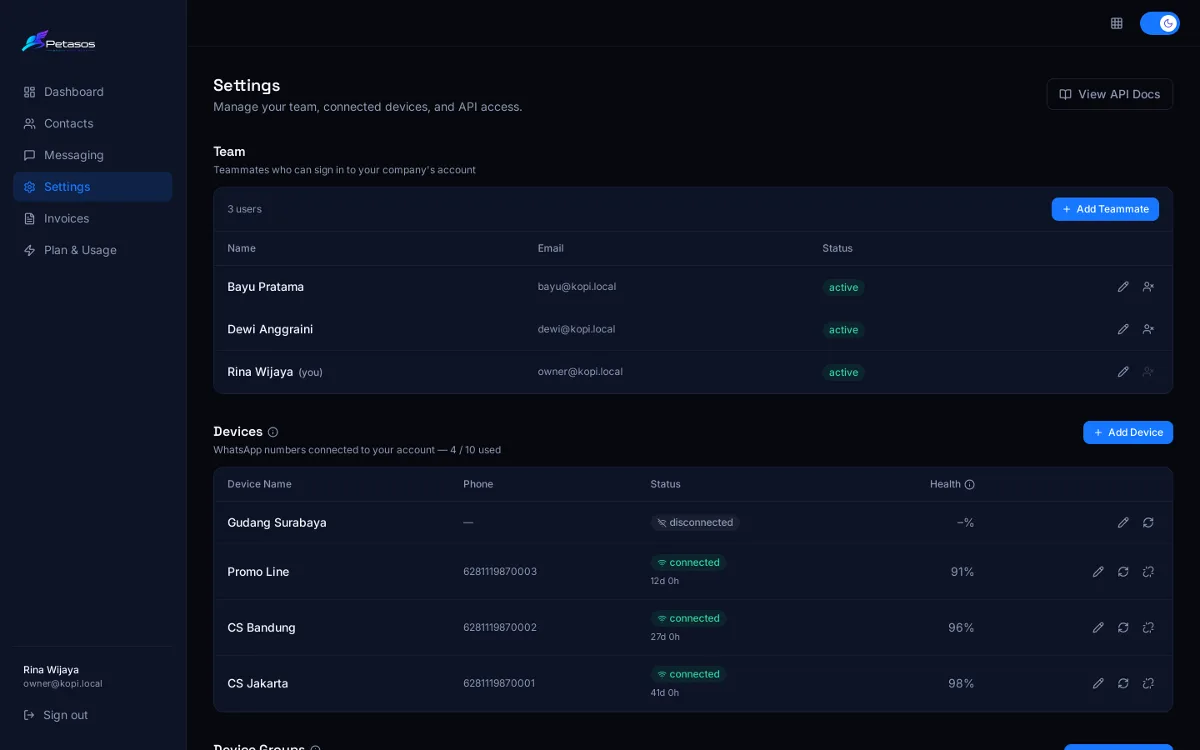Click the 3 users count label

244,209
